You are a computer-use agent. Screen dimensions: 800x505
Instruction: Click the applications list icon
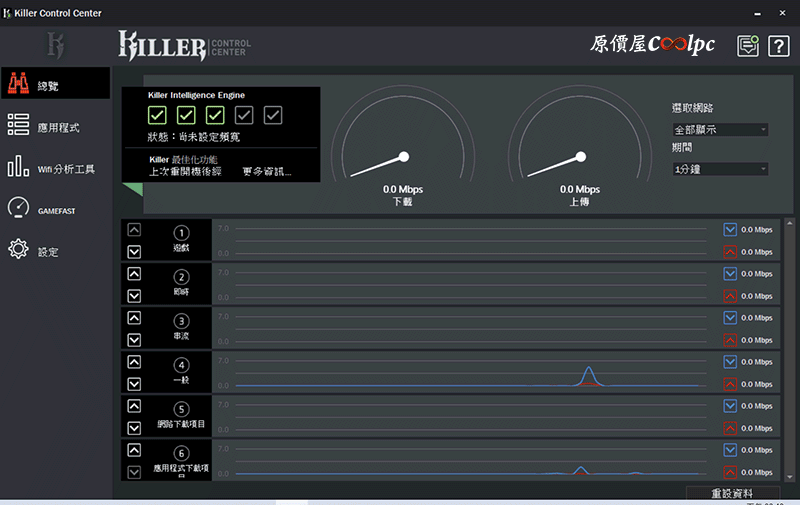(18, 125)
